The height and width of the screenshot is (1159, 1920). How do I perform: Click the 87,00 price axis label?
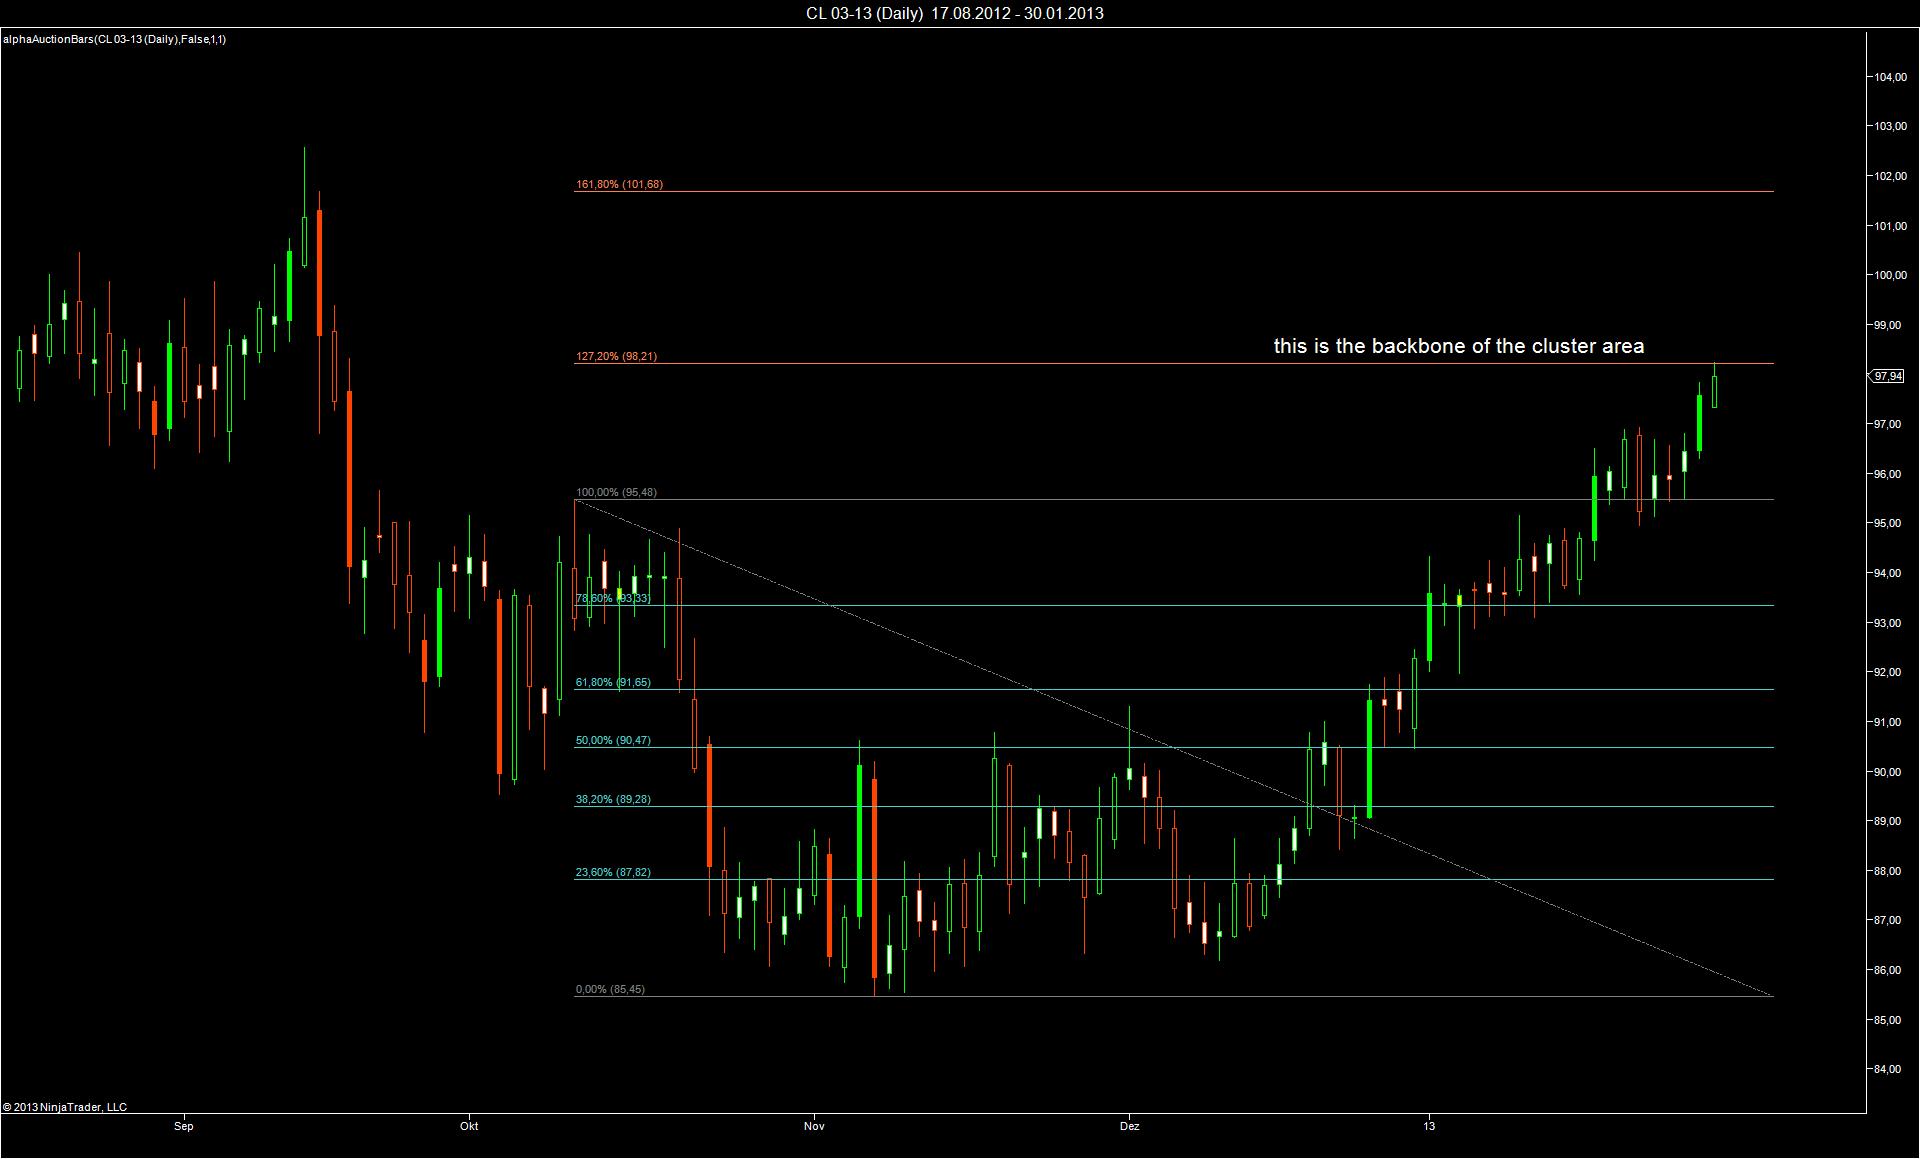click(x=1889, y=921)
